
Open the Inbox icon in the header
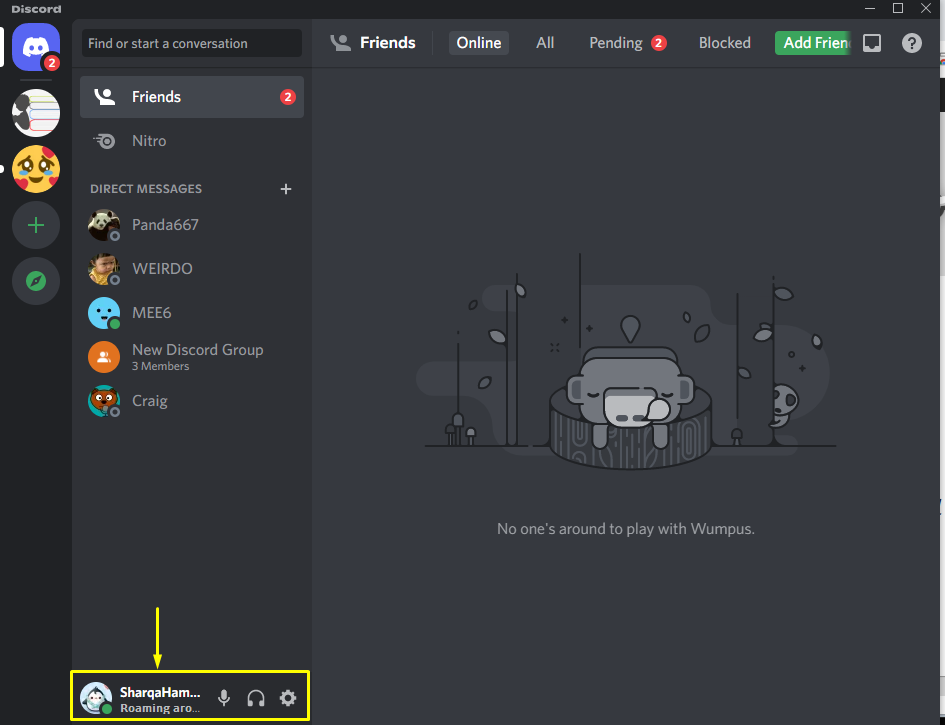pyautogui.click(x=872, y=43)
